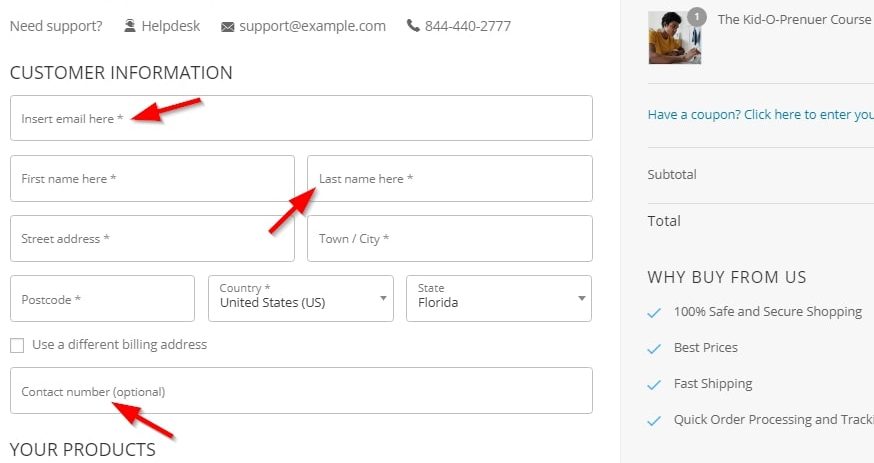This screenshot has height=463, width=874.
Task: Open the Helpdesk support link
Action: click(170, 26)
